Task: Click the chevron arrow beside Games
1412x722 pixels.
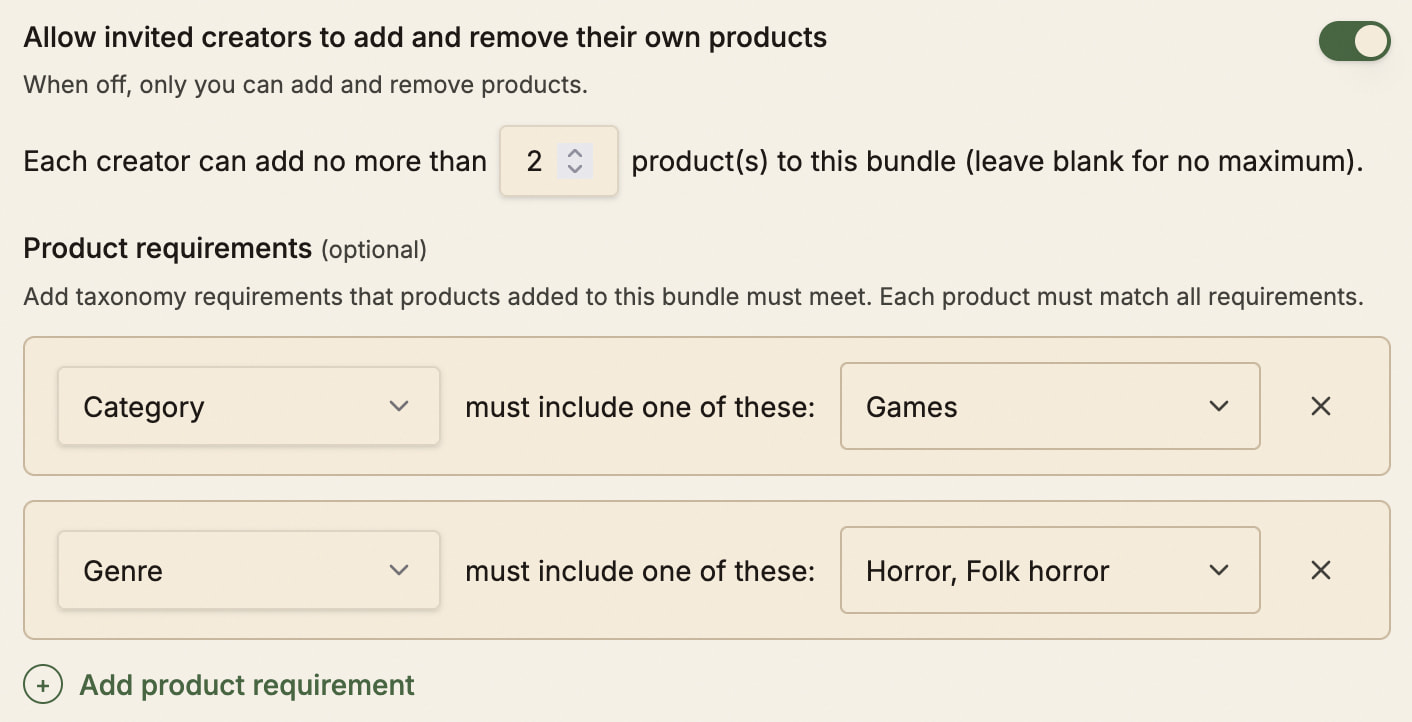Action: pos(1218,406)
